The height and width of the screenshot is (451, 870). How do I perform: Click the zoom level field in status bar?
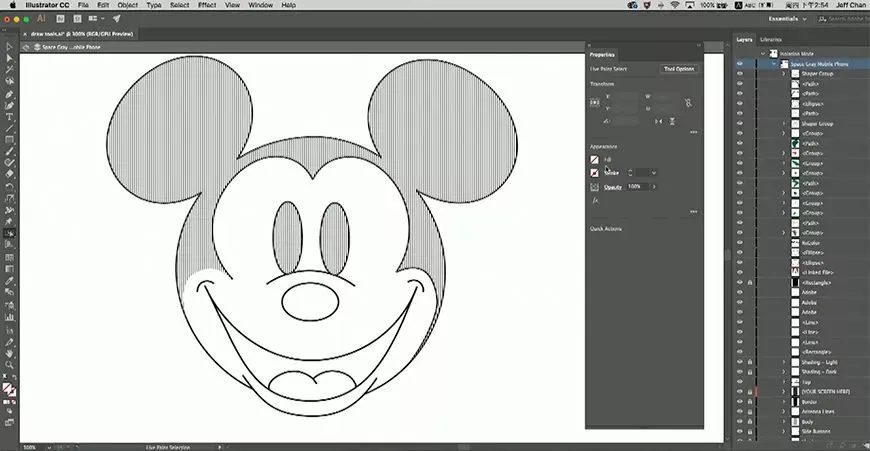coord(33,447)
